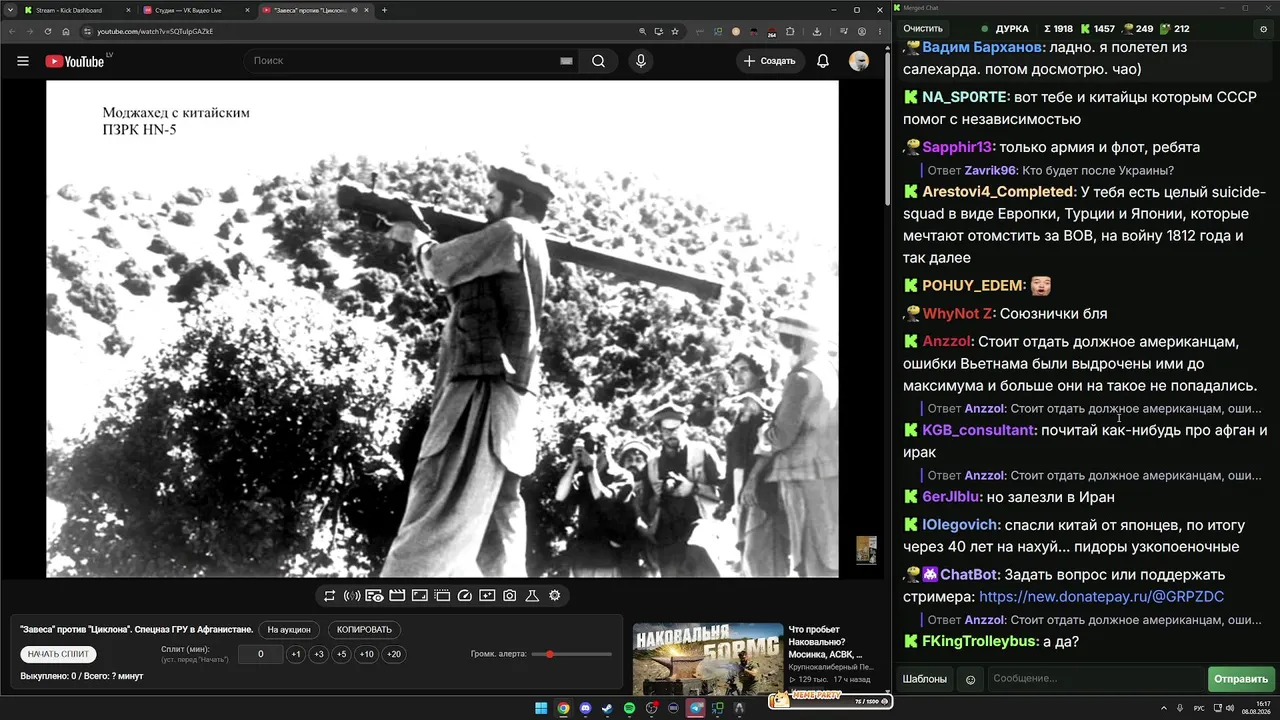The width and height of the screenshot is (1280, 720).
Task: Open the gear settings in player toolbar
Action: pos(555,596)
